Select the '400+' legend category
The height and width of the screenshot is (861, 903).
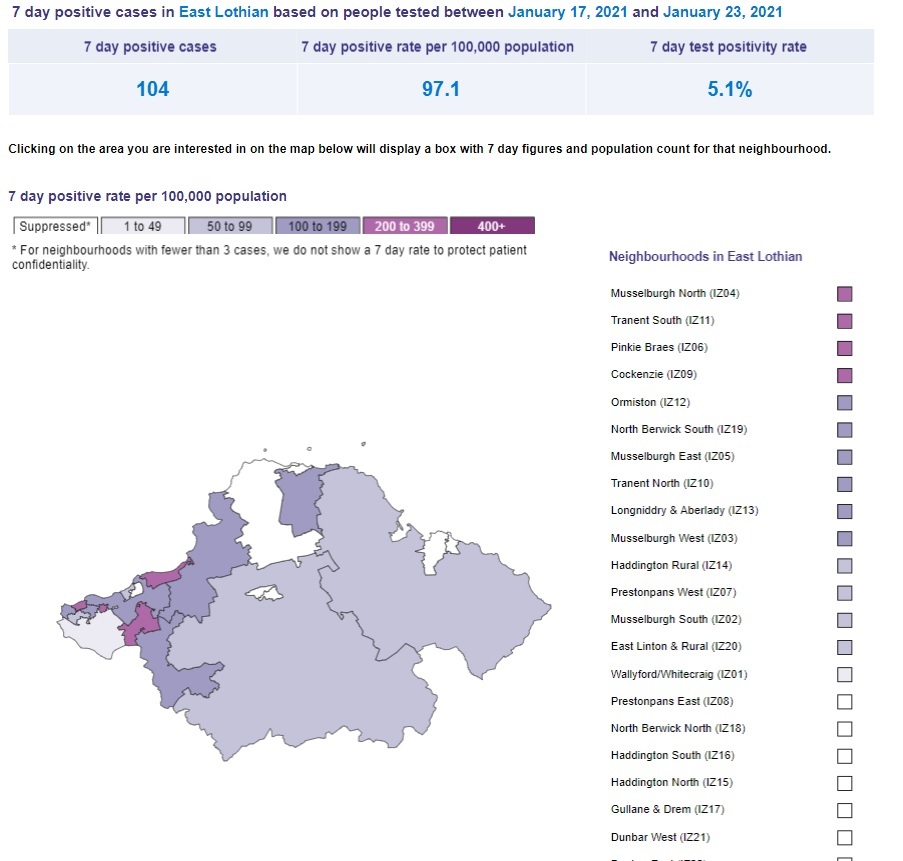(492, 226)
